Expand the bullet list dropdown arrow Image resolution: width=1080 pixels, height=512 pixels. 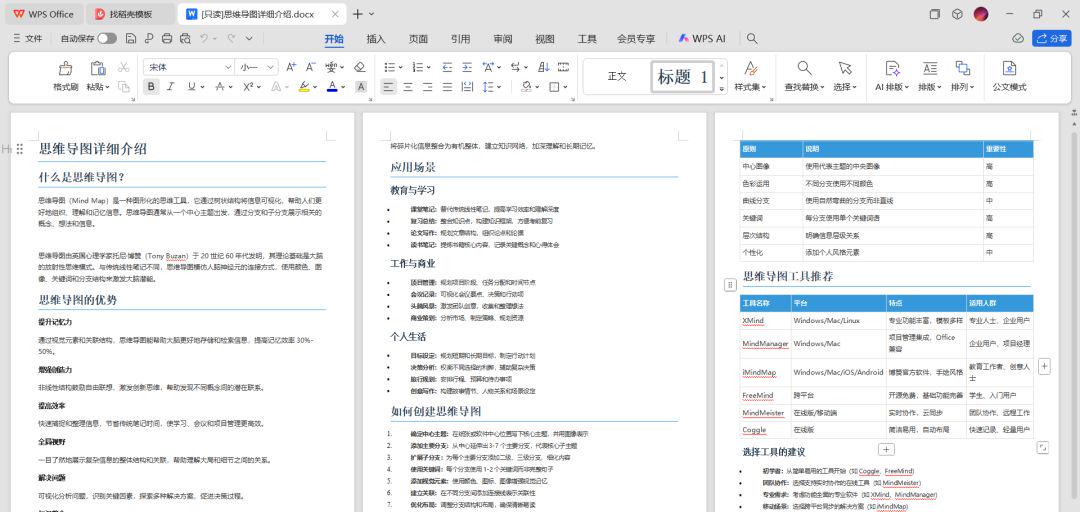400,67
